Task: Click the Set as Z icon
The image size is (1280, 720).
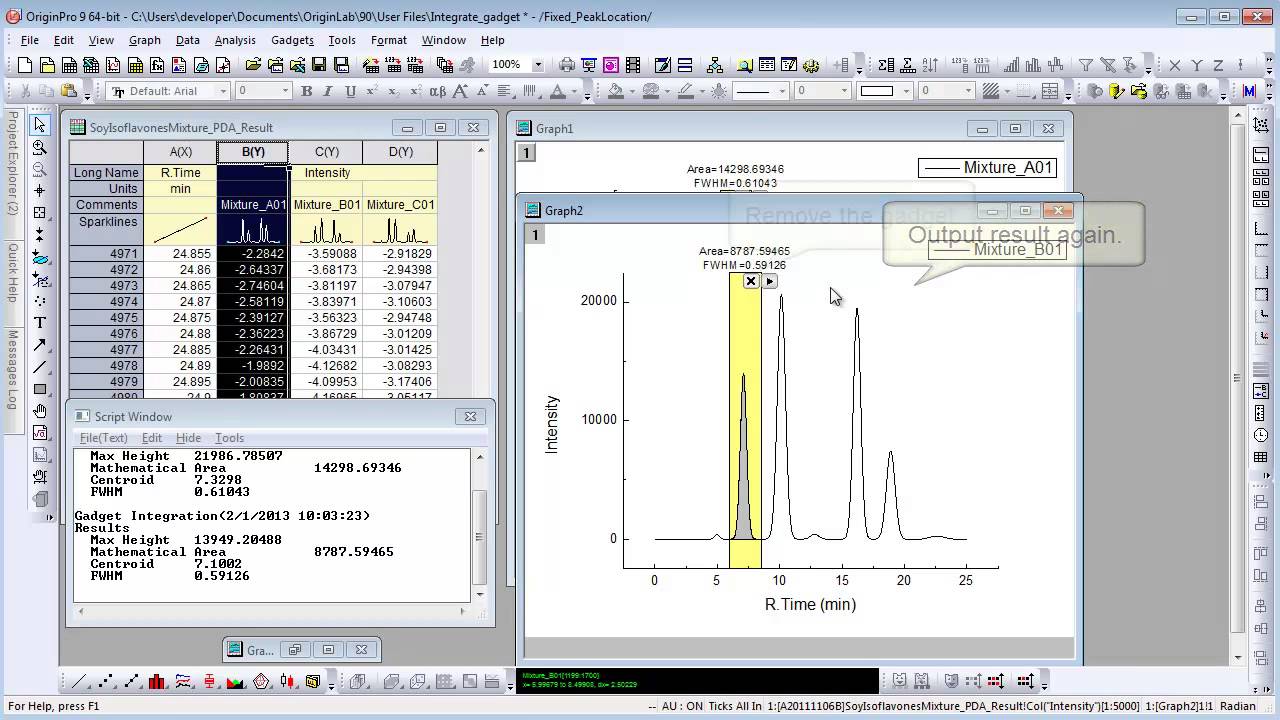Action: 1218,65
